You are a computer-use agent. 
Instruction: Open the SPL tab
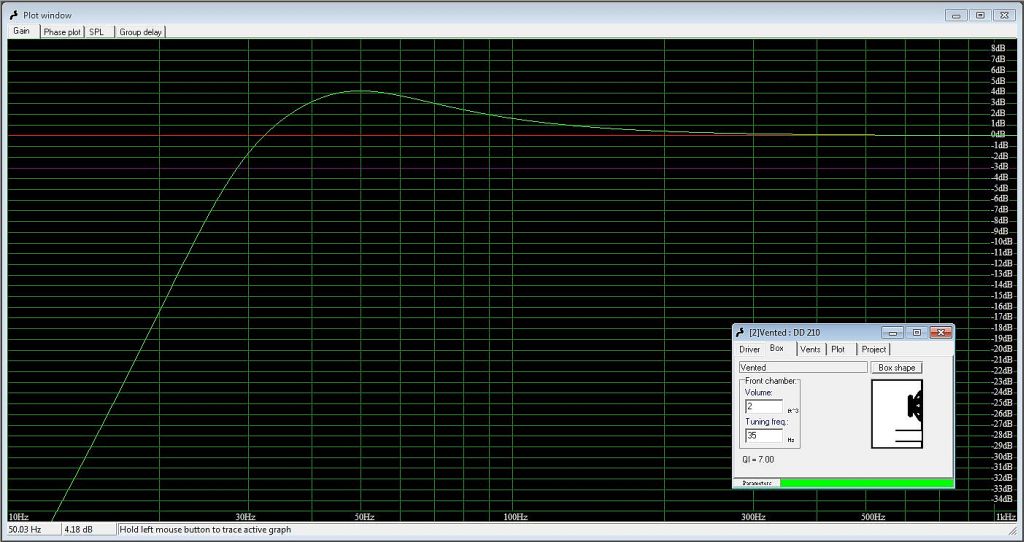click(x=96, y=32)
